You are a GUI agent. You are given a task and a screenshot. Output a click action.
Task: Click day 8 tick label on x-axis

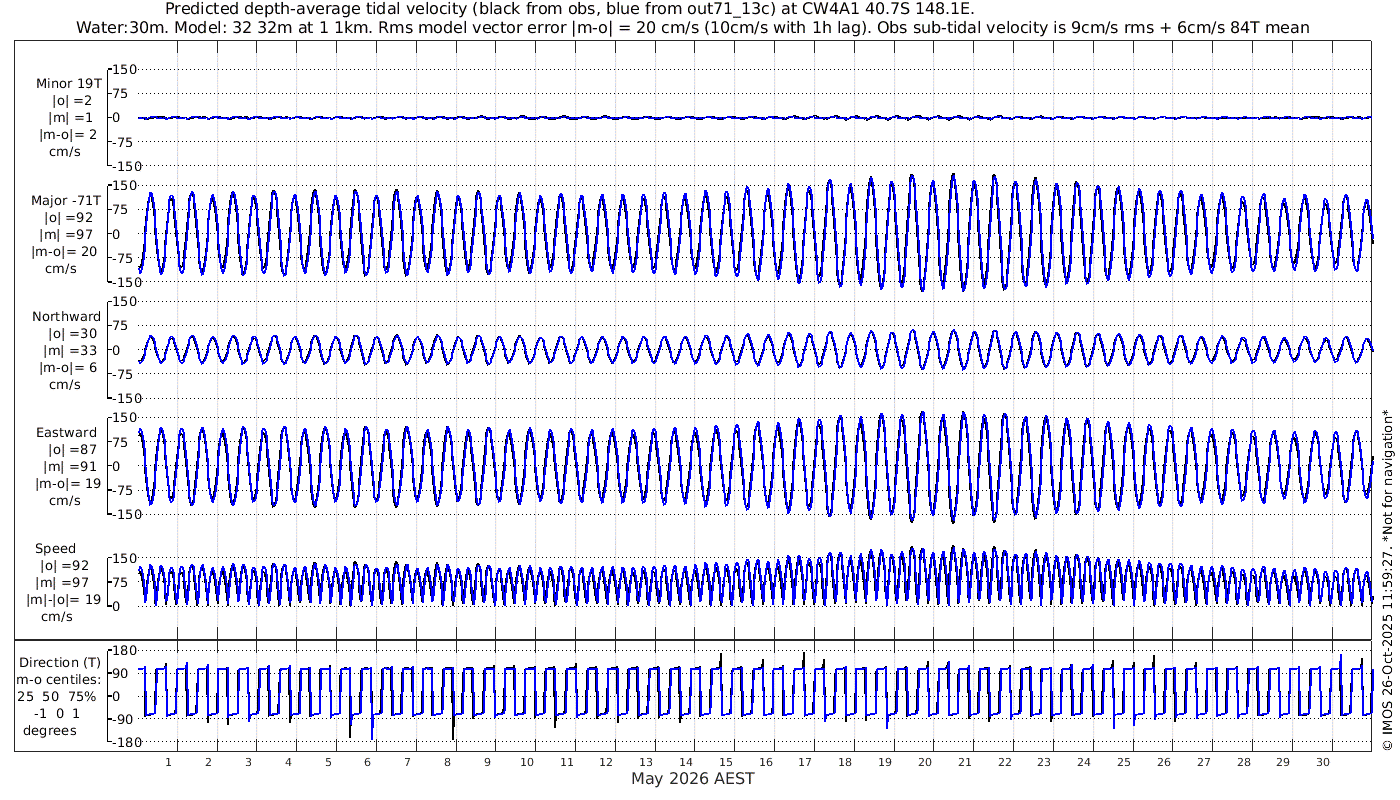point(447,762)
